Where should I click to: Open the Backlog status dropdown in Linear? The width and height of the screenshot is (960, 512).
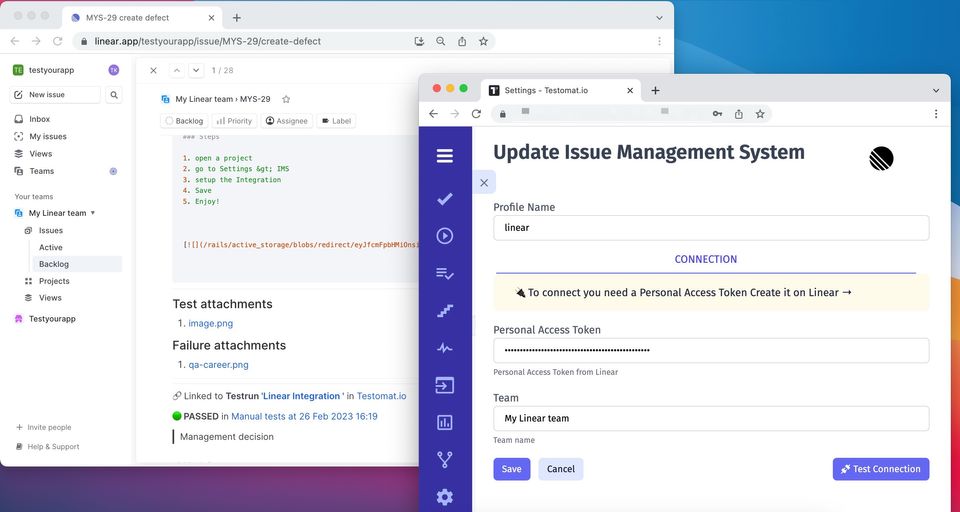click(184, 121)
